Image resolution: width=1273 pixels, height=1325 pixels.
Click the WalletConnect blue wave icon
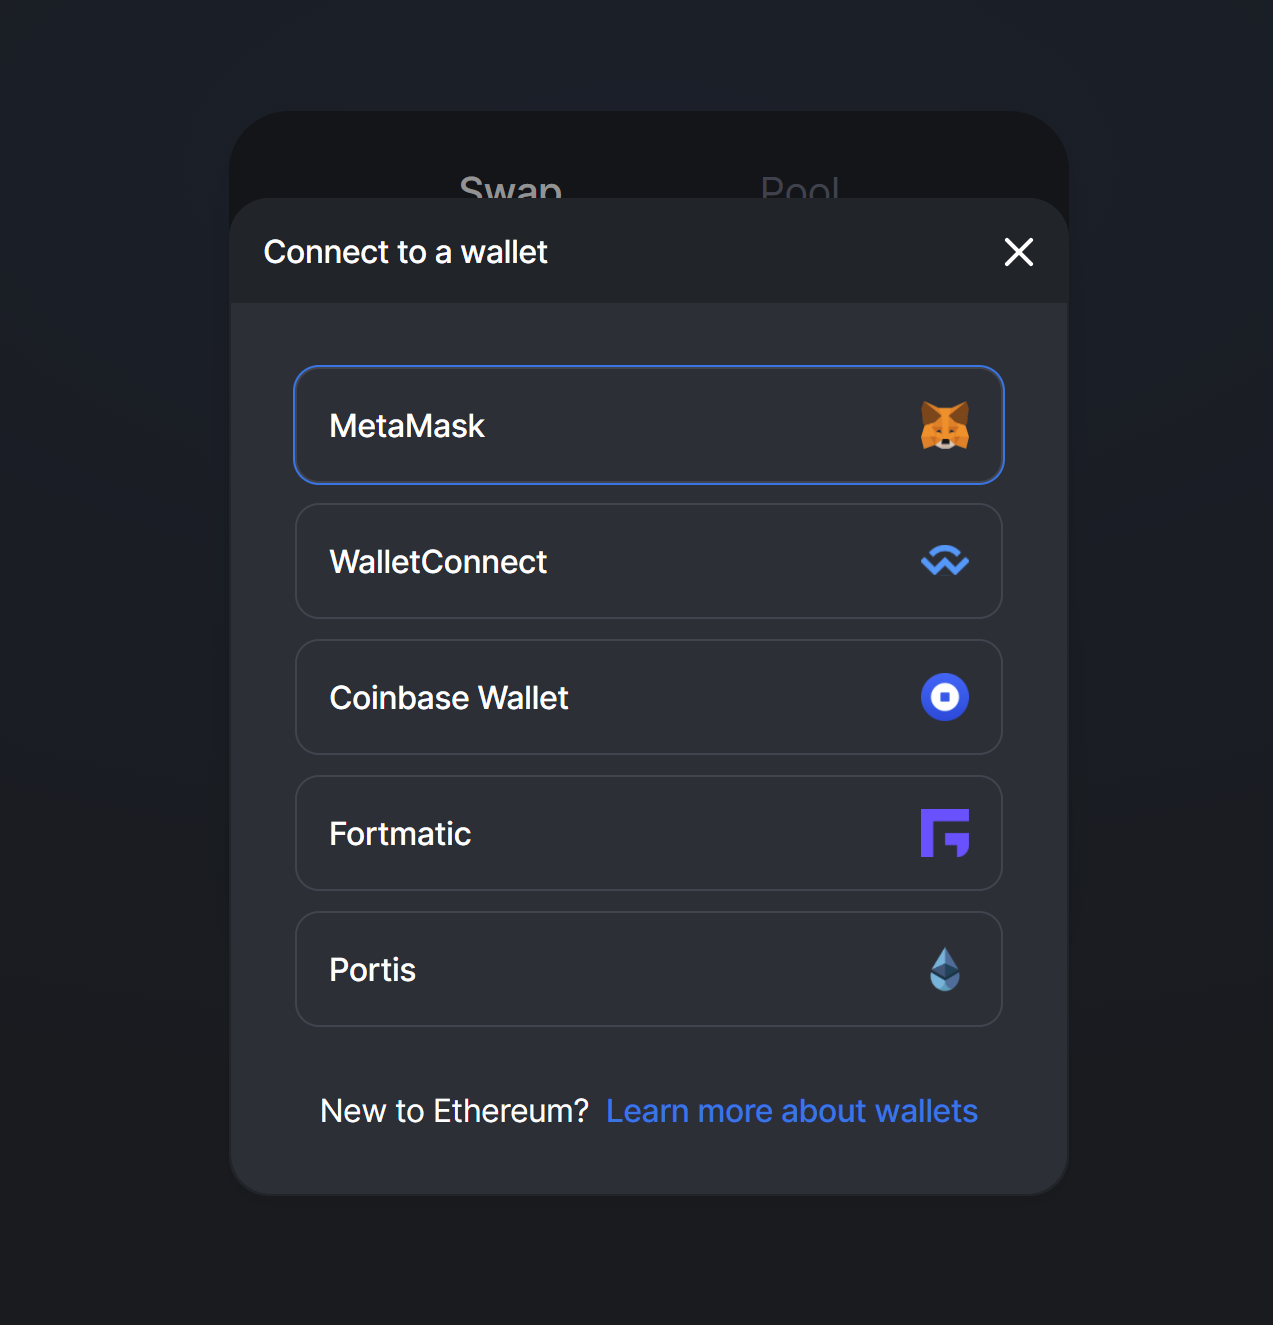945,561
